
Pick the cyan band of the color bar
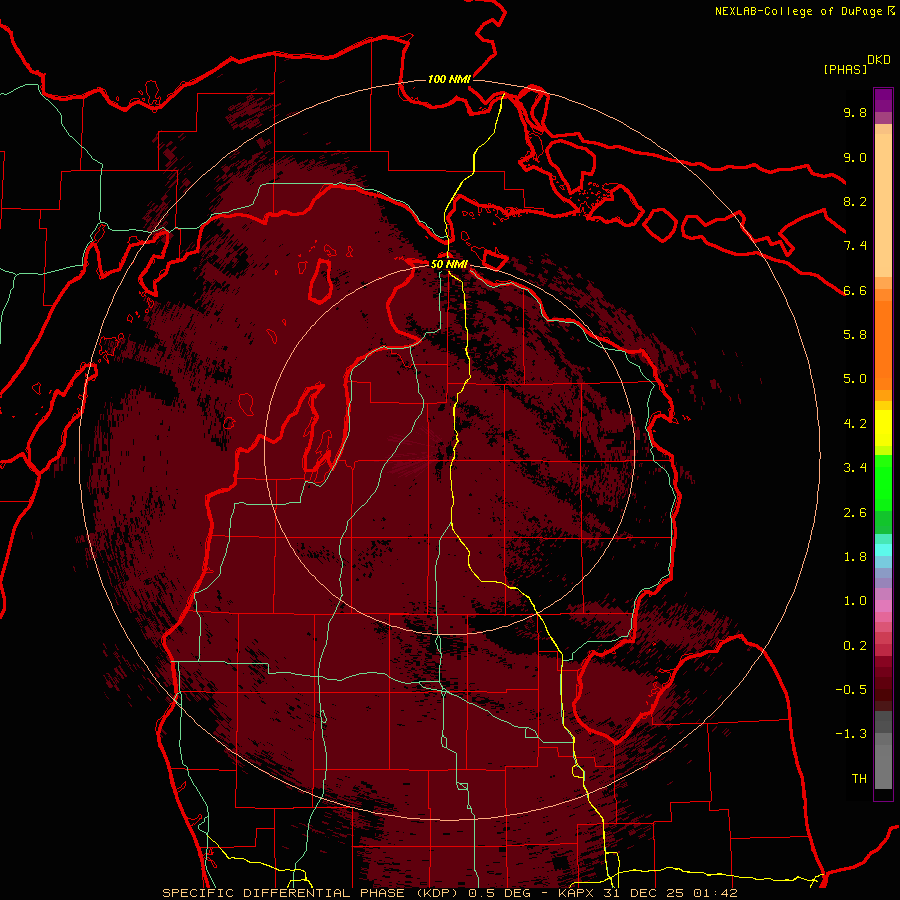point(883,550)
